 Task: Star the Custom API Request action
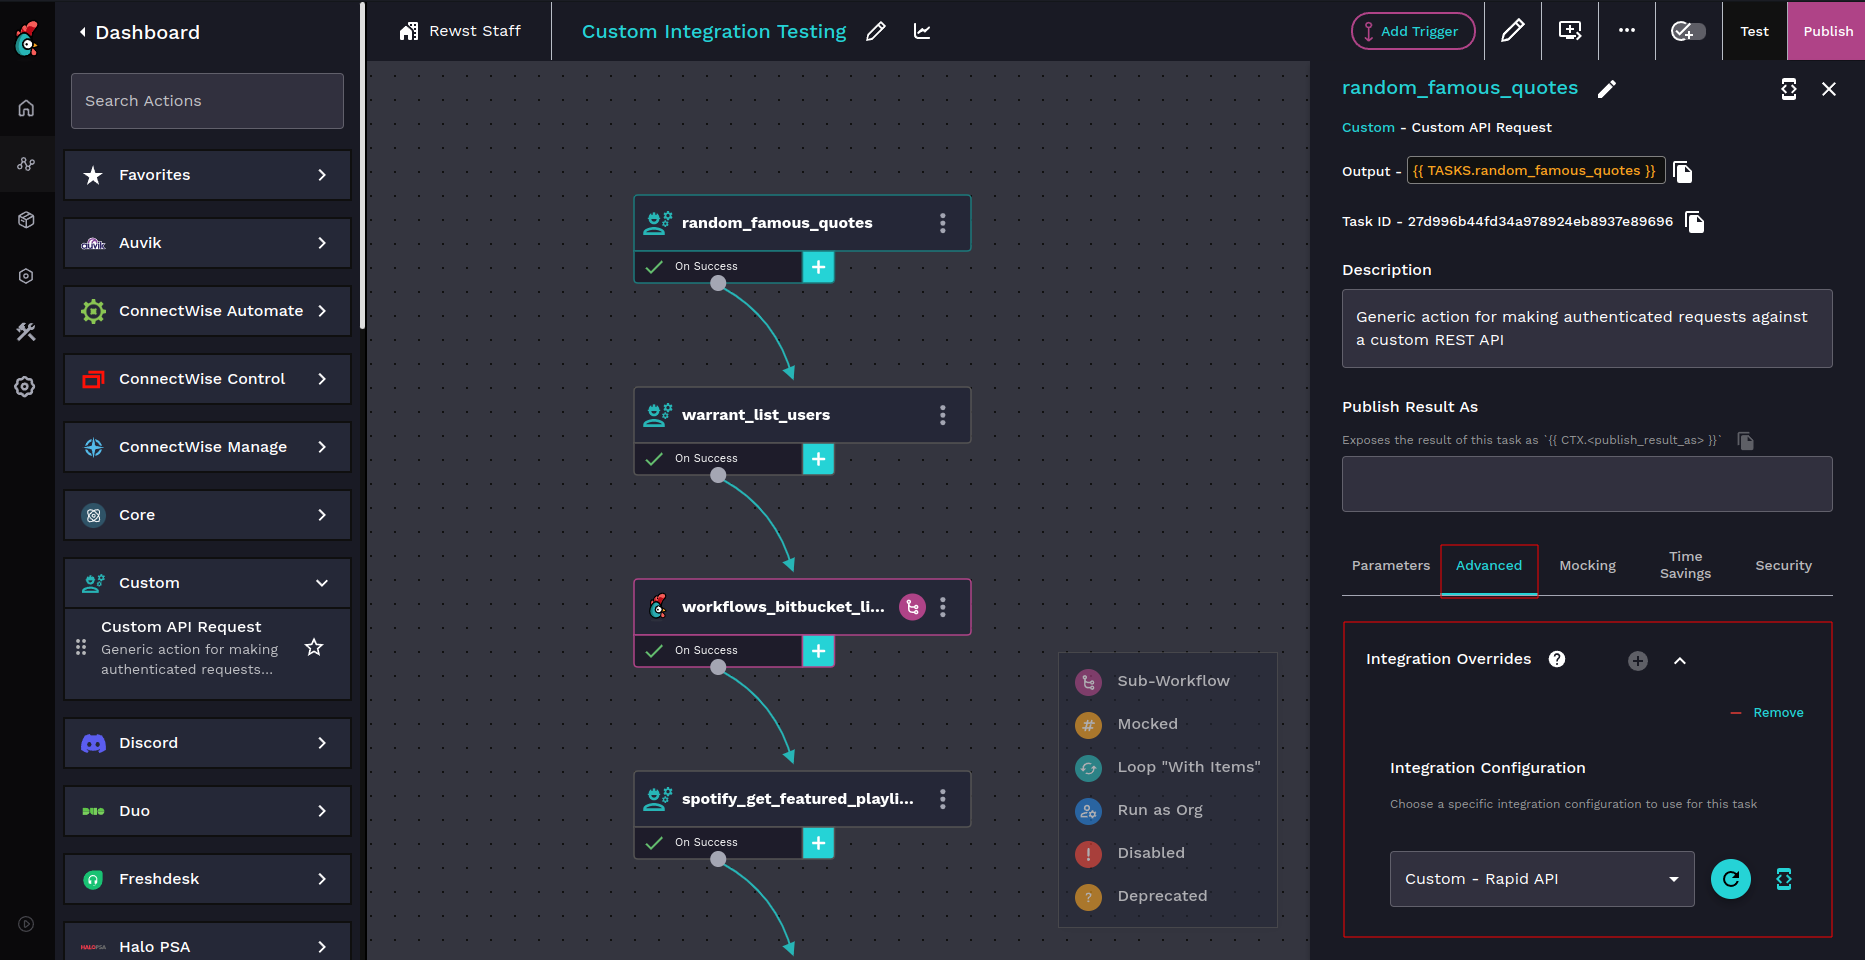tap(314, 647)
